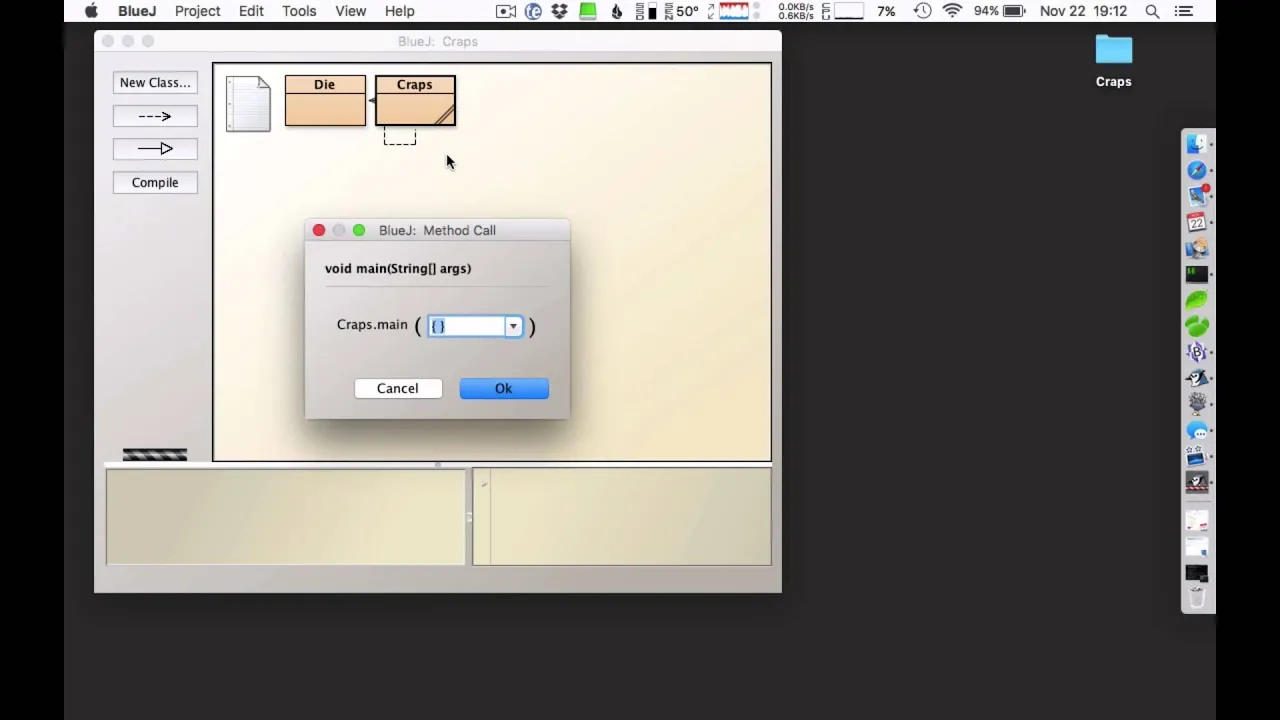Click the striped work indicator bar
The height and width of the screenshot is (720, 1280).
[x=155, y=455]
